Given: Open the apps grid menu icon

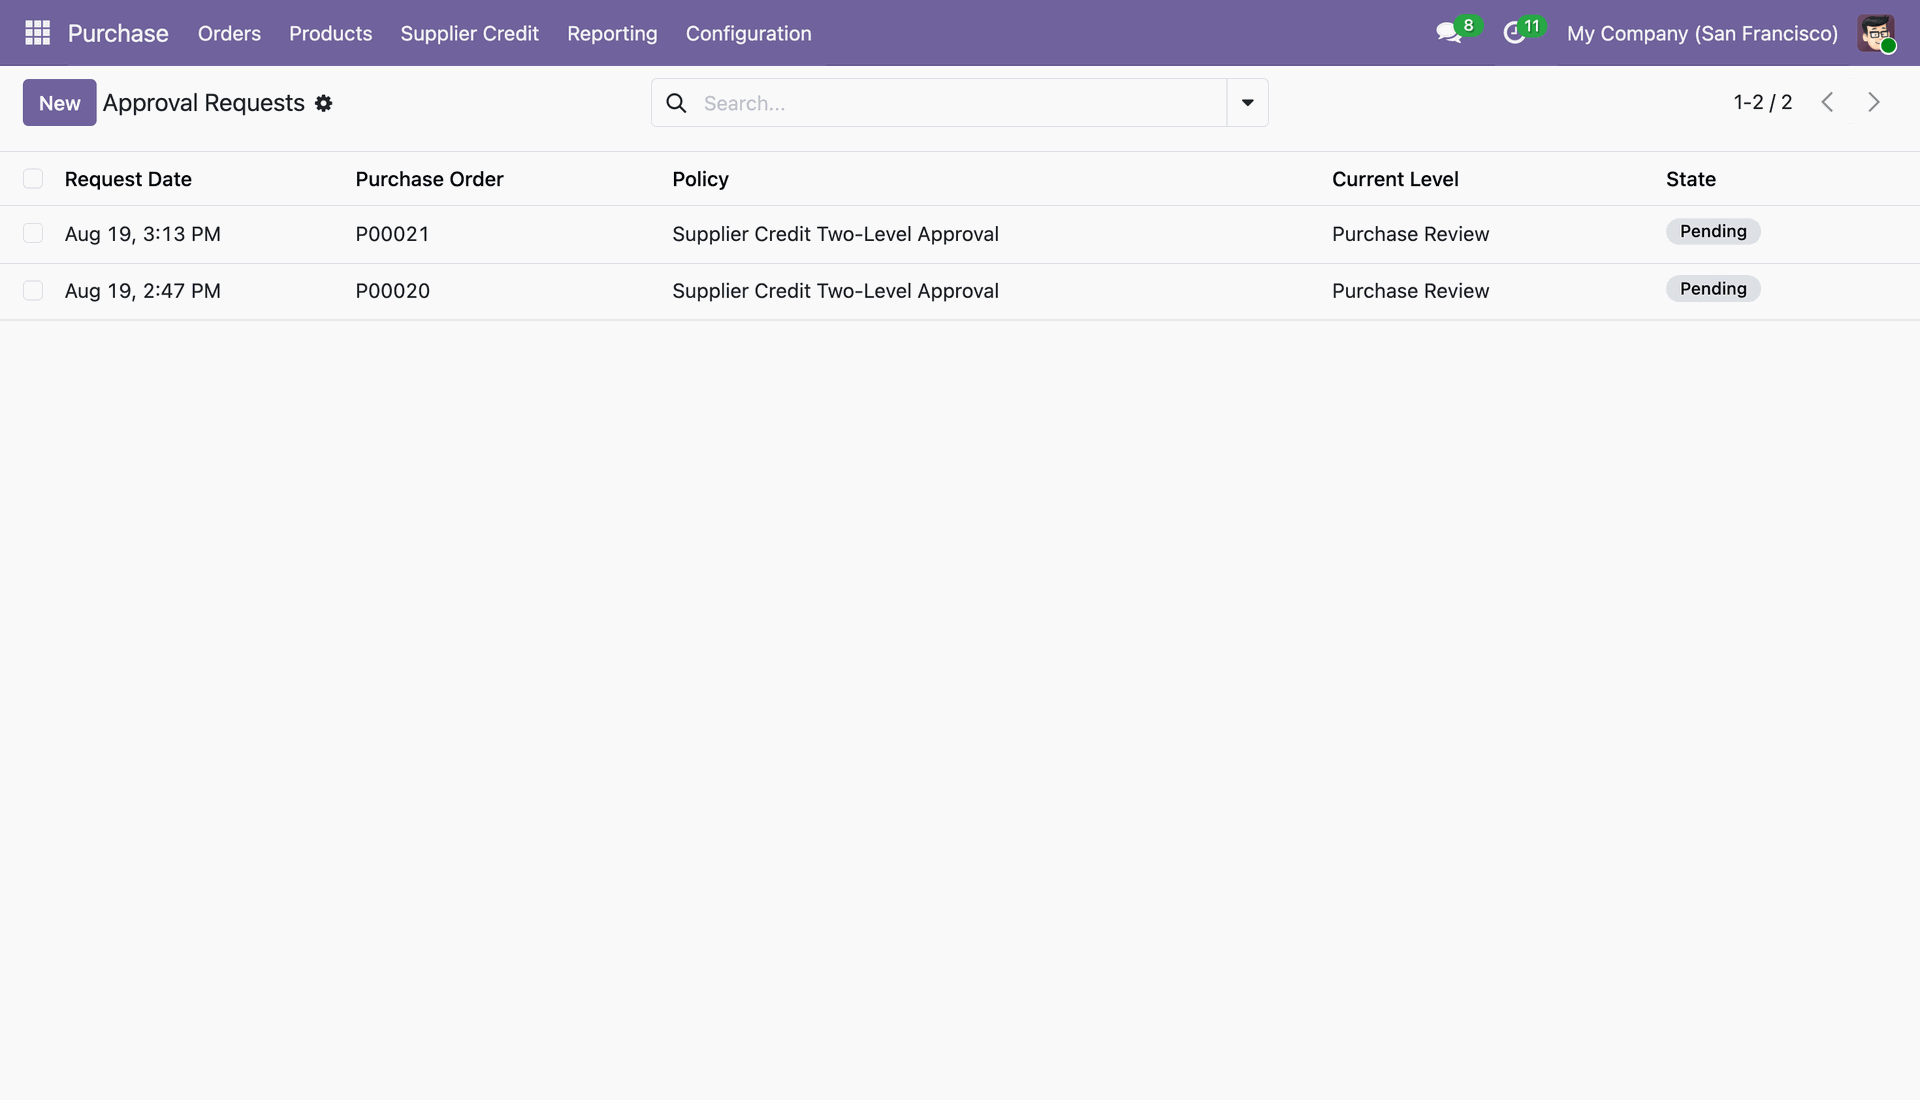Looking at the screenshot, I should coord(37,33).
